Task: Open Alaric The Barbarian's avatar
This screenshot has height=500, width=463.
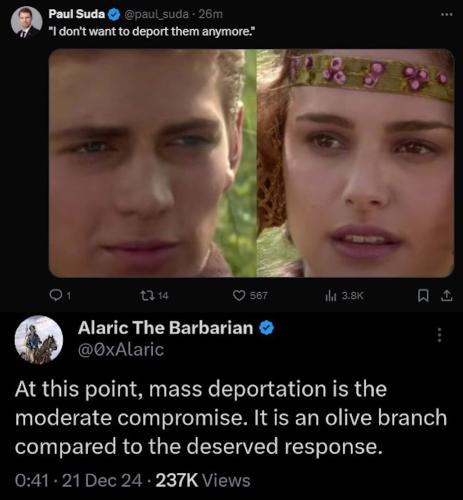Action: coord(39,339)
